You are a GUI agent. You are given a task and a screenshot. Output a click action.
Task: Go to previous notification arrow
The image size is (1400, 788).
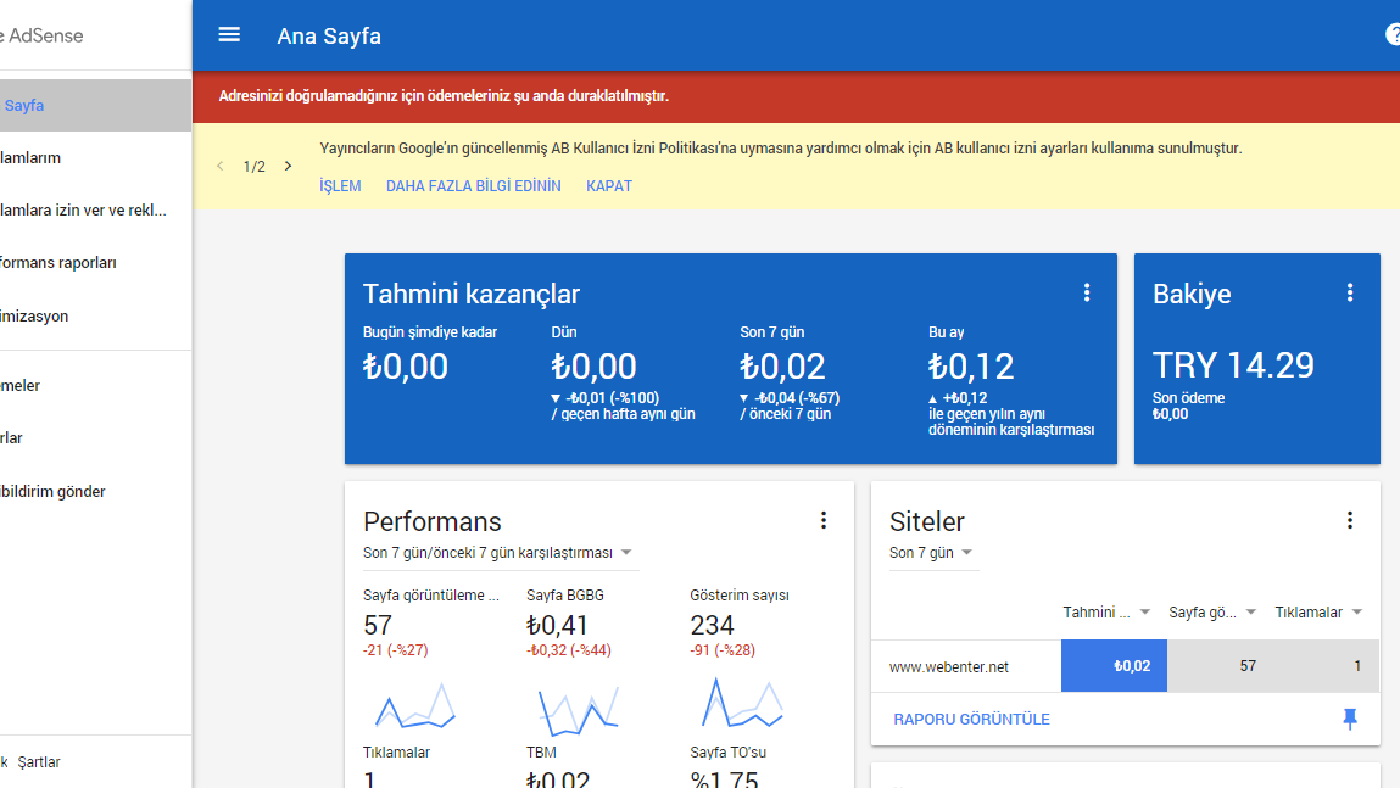[220, 166]
